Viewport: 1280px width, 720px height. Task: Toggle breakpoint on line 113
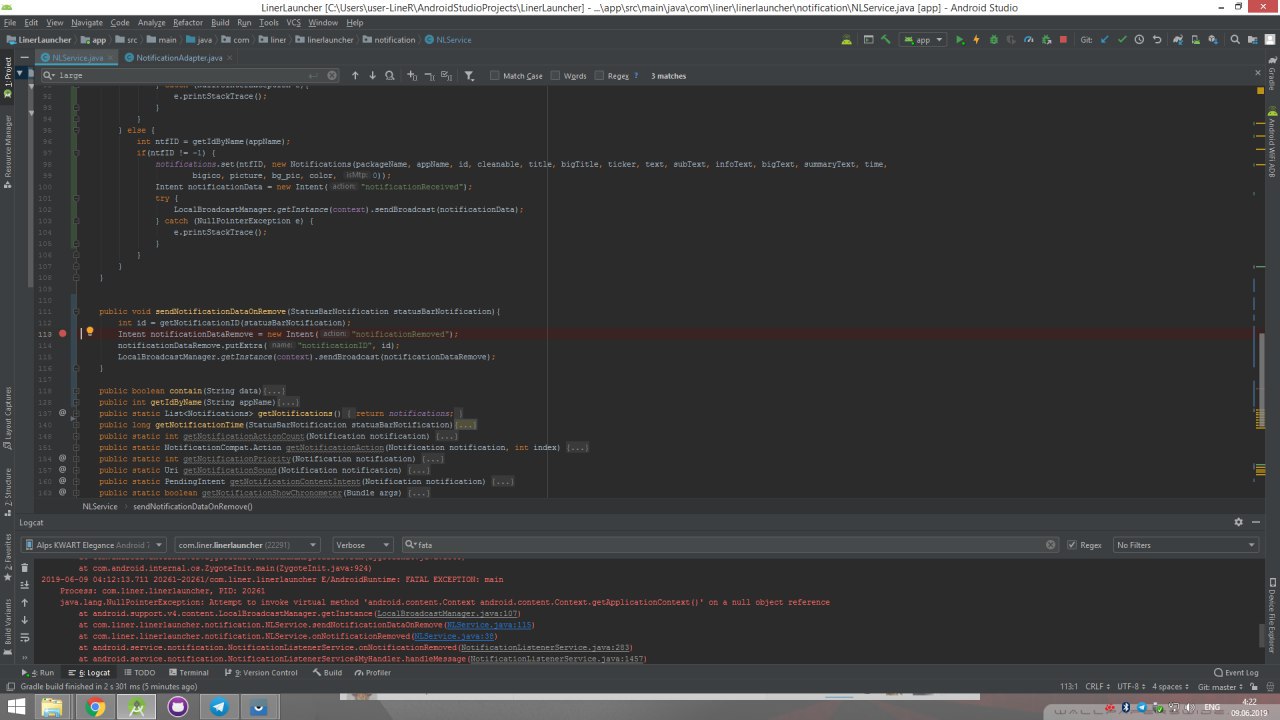[62, 334]
